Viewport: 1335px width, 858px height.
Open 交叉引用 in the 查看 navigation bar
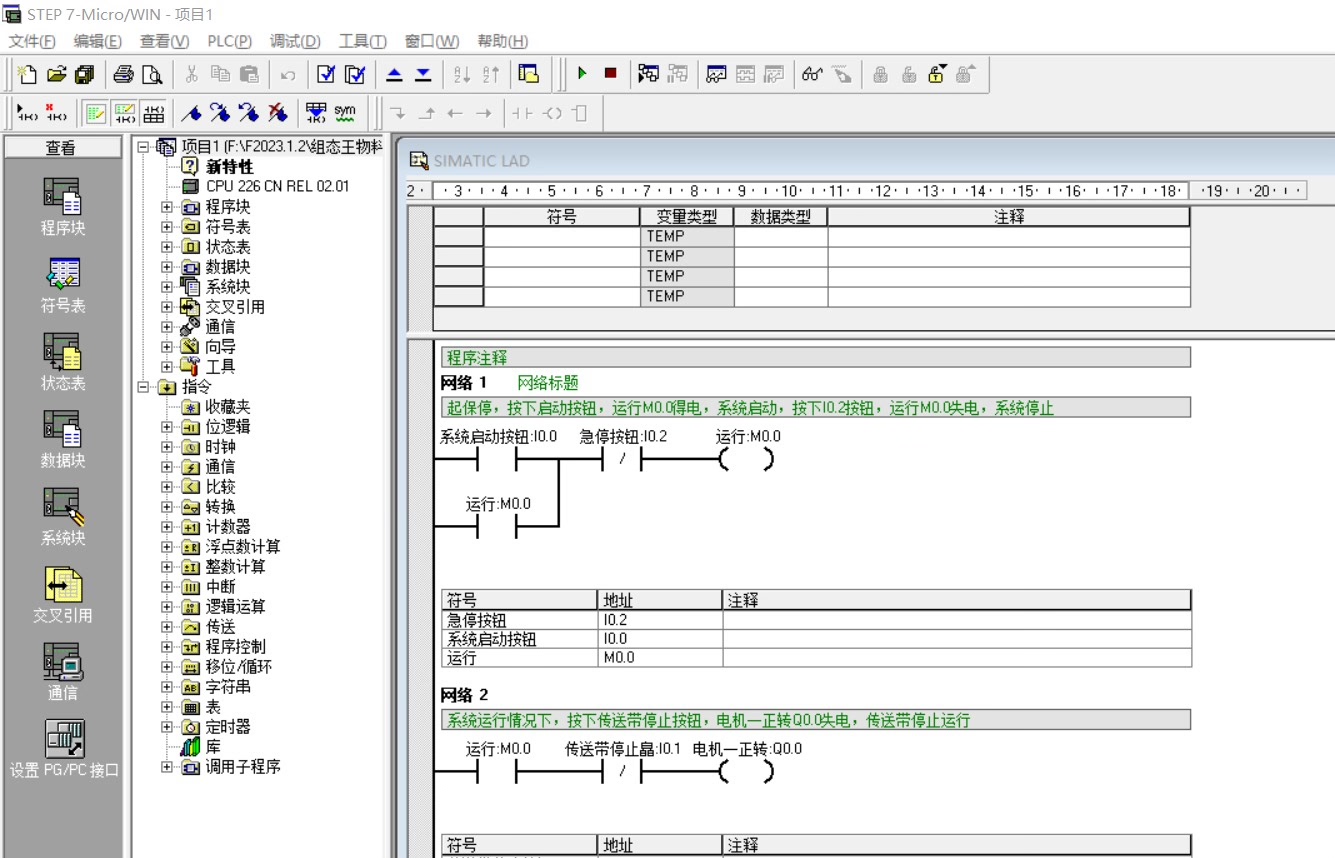[x=62, y=594]
